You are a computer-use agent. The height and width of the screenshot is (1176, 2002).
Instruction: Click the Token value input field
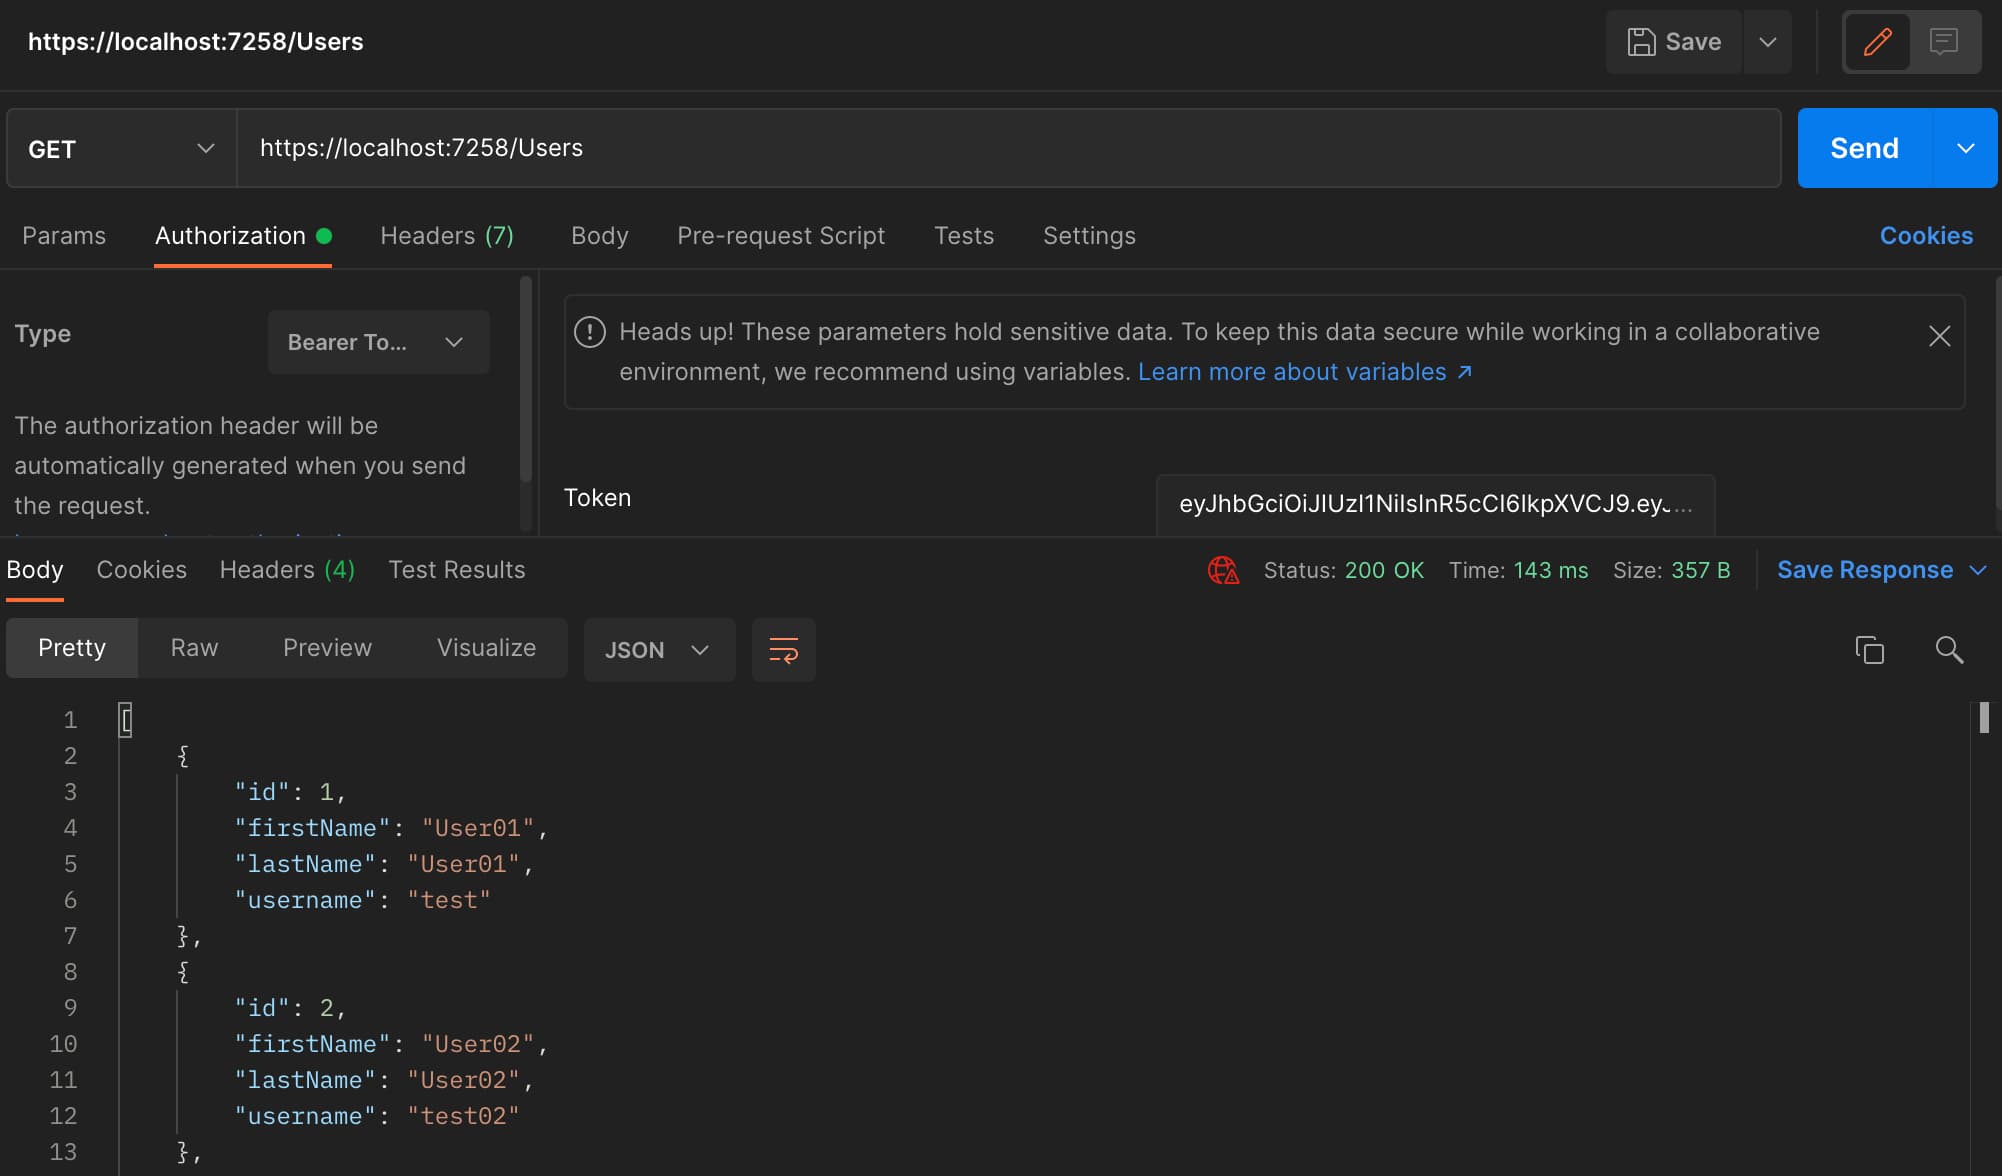point(1435,504)
